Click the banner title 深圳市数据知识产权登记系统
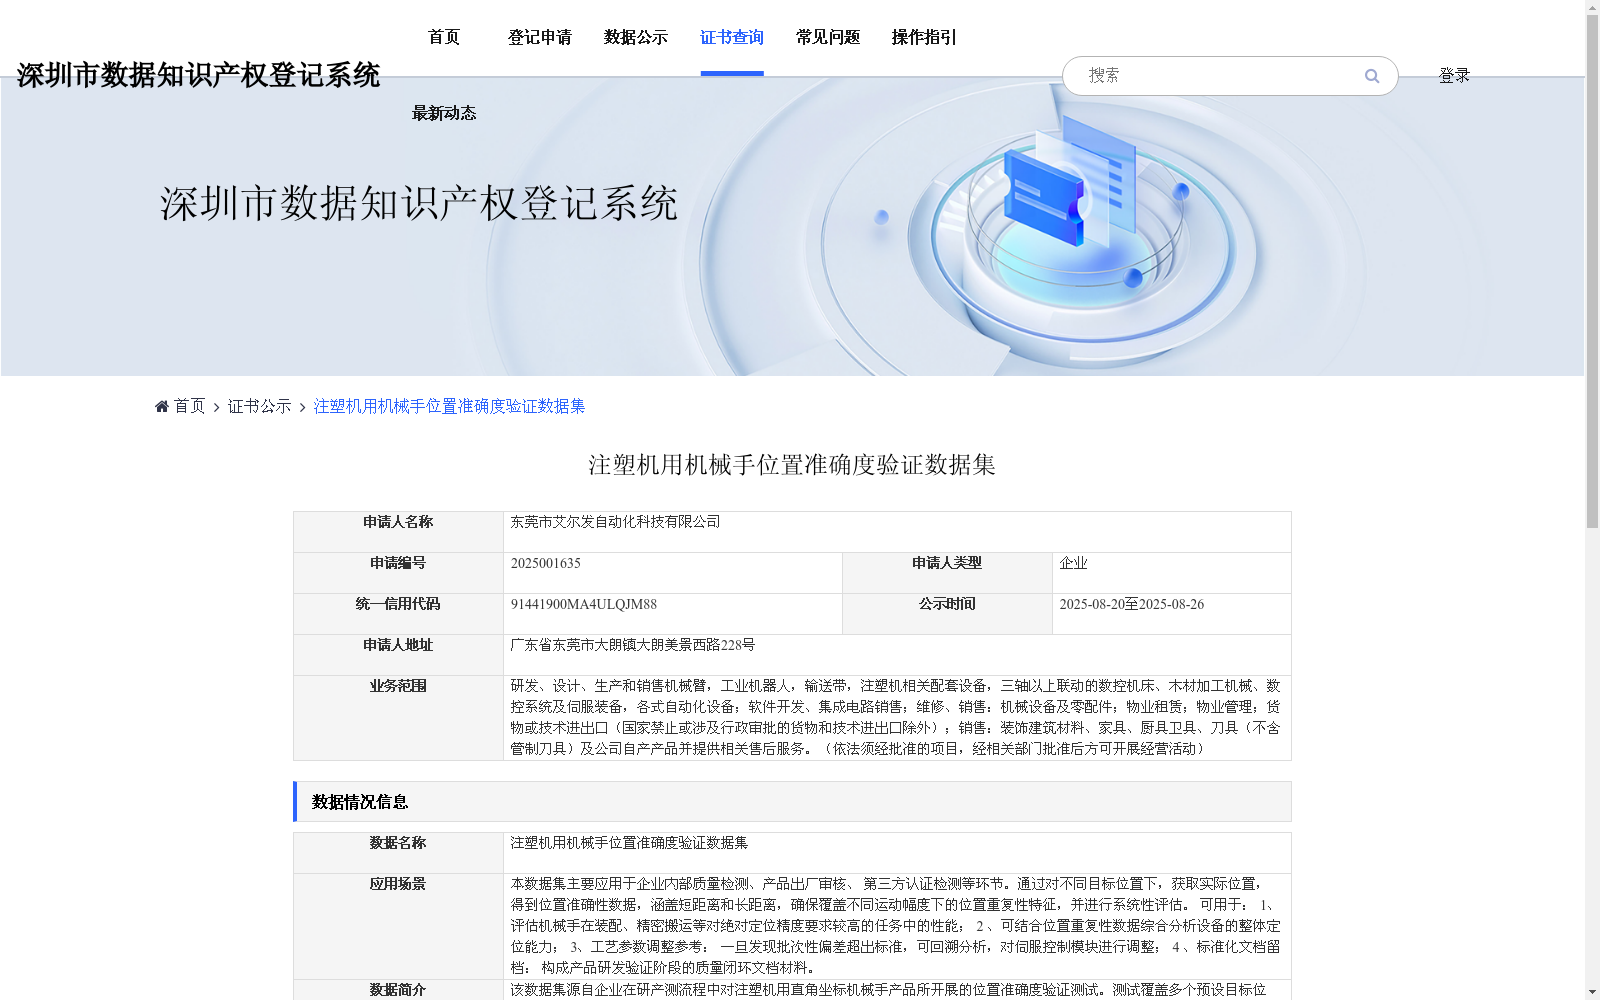The image size is (1600, 1000). pyautogui.click(x=419, y=203)
